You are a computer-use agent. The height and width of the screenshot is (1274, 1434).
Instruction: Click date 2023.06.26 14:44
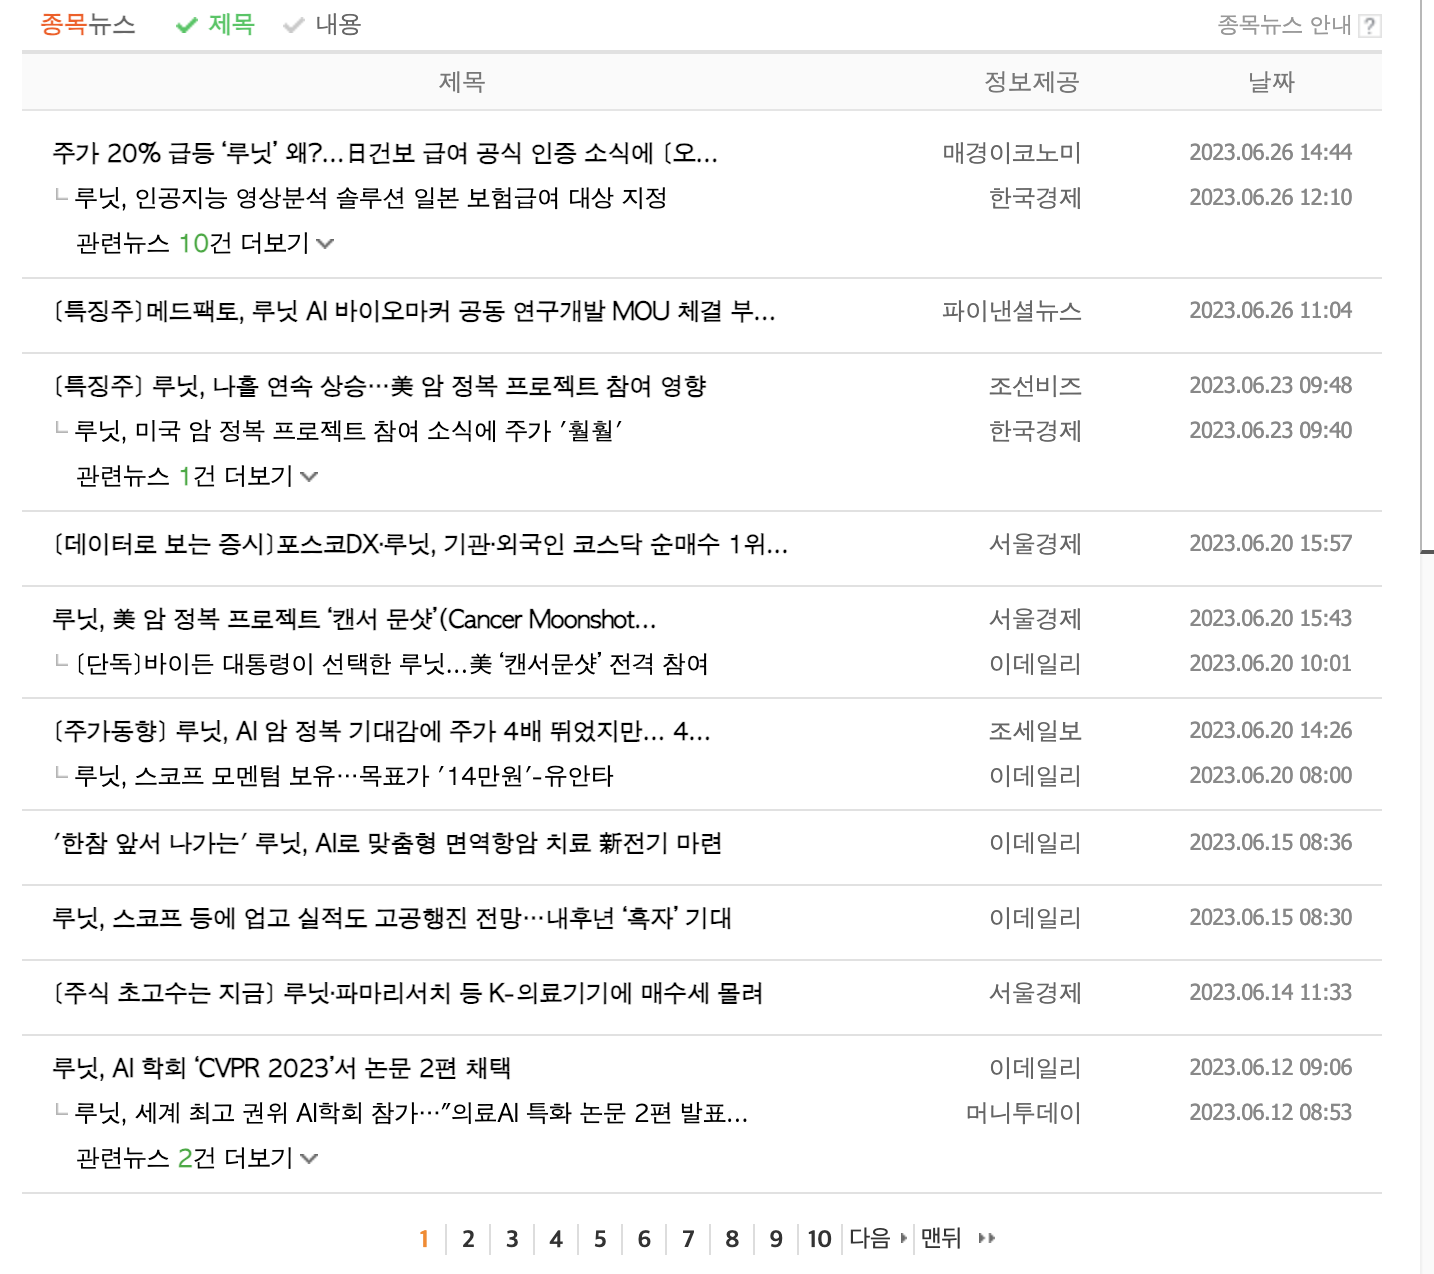click(x=1270, y=152)
